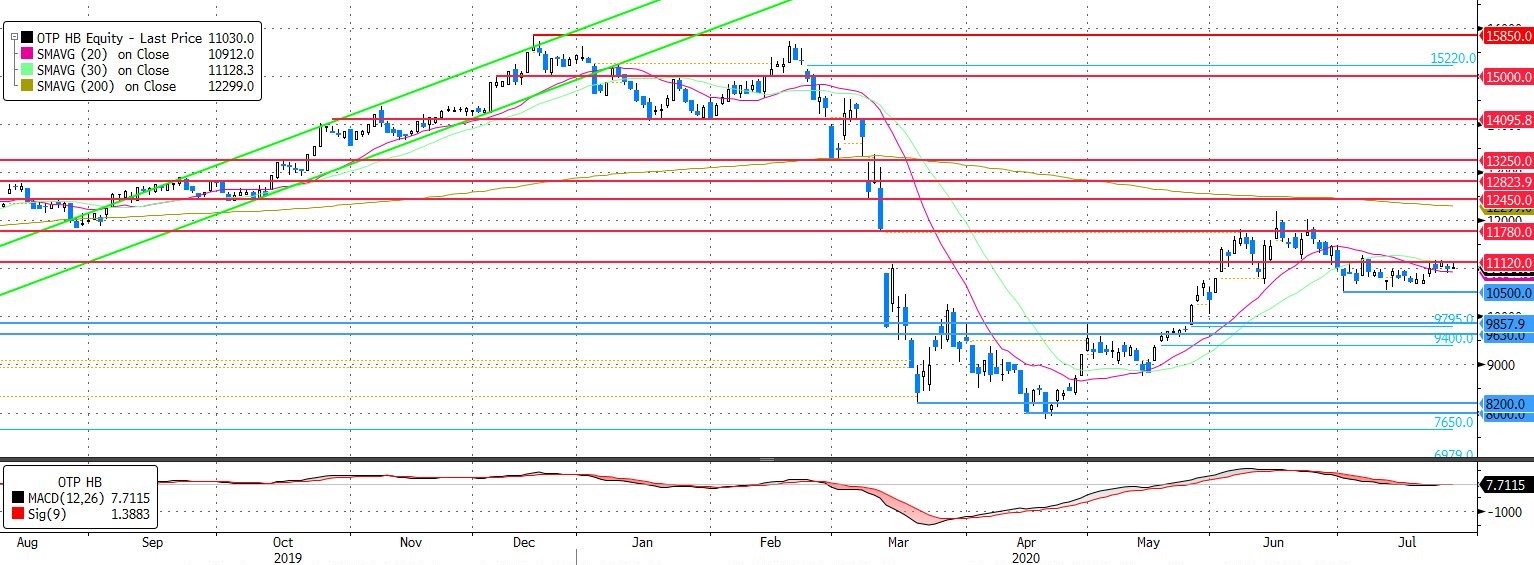
Task: Click the red 11780.0 price level tag
Action: 1508,231
